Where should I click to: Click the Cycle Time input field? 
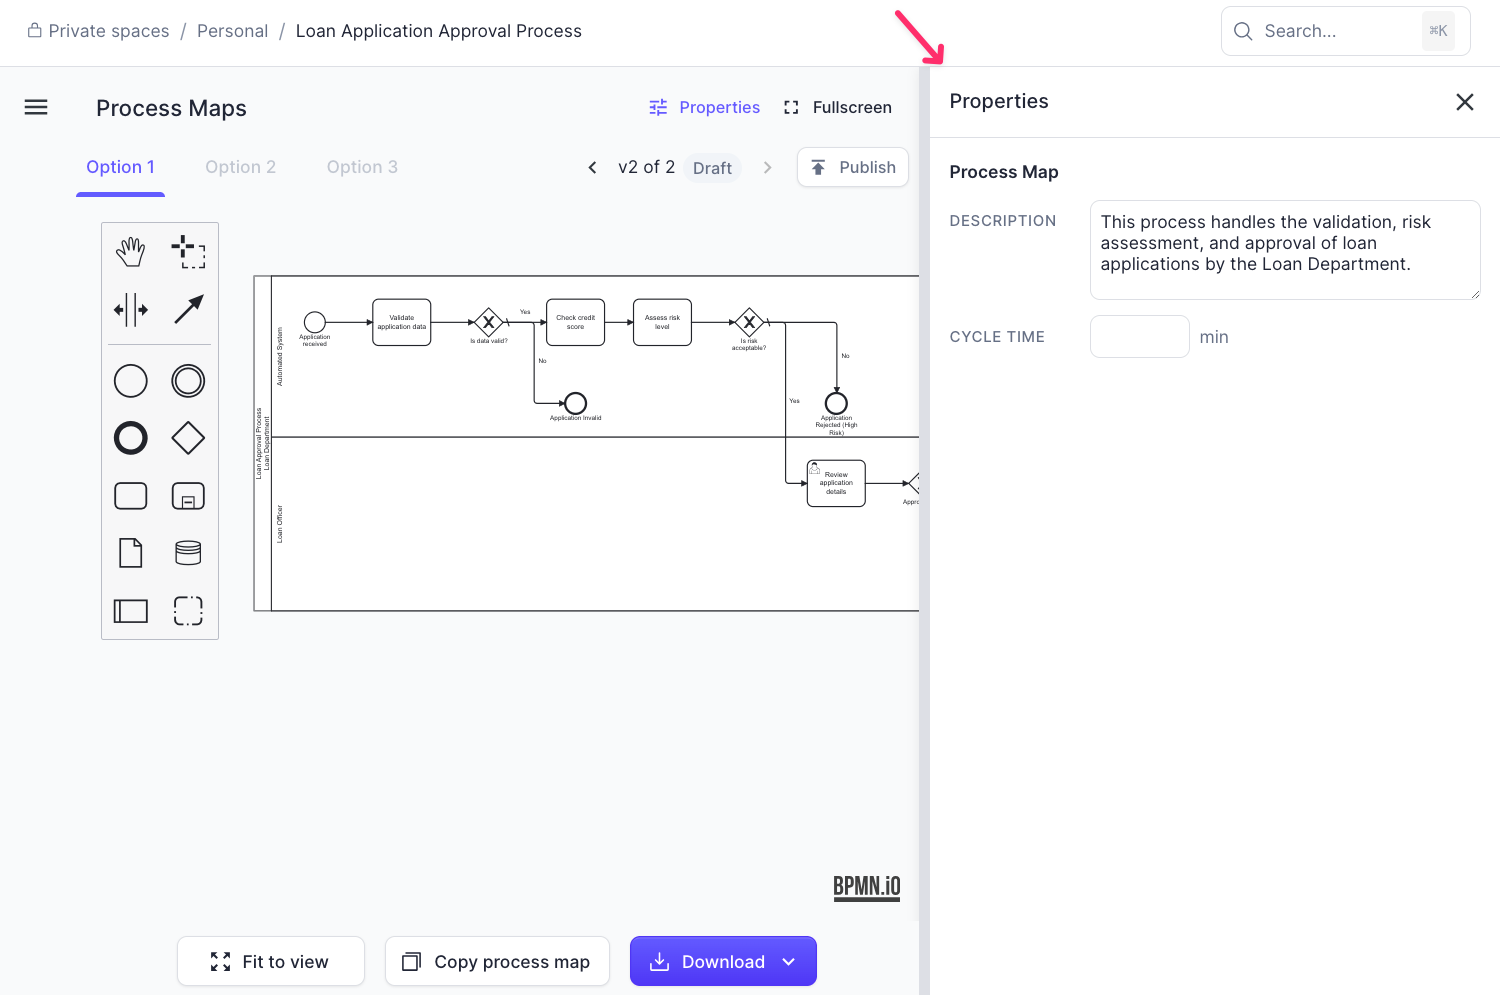point(1139,337)
